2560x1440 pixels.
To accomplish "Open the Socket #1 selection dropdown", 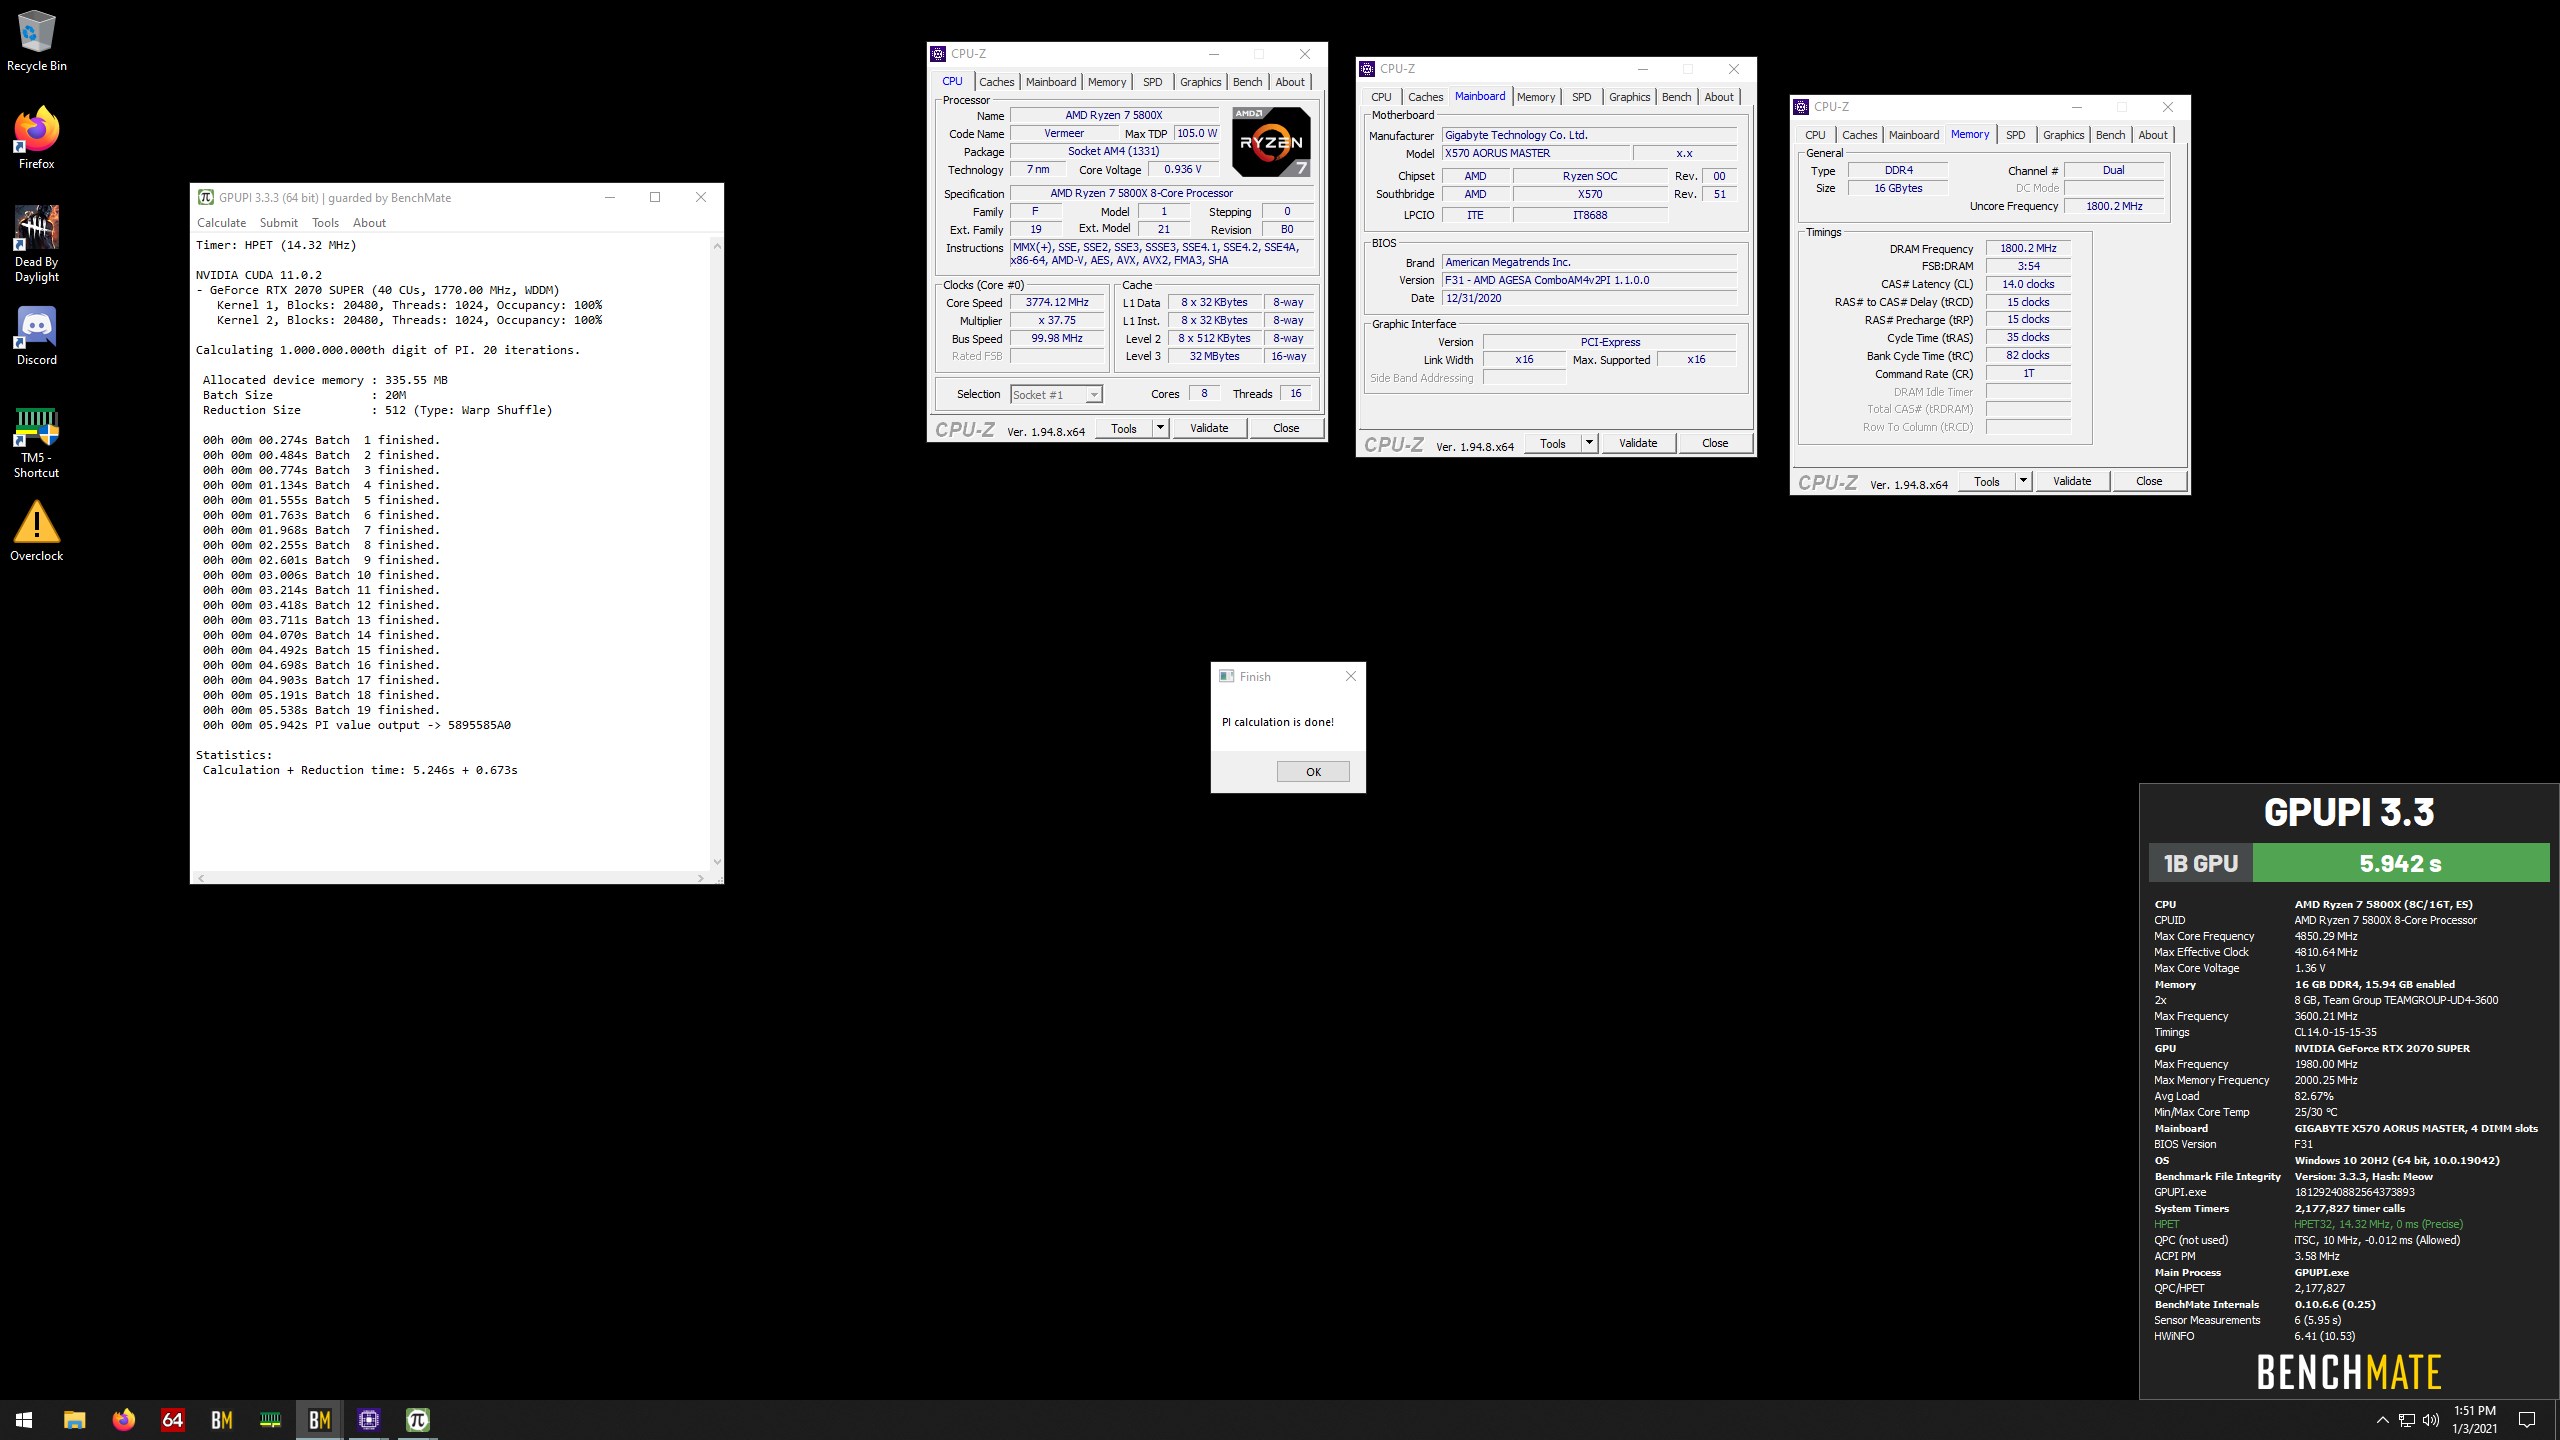I will tap(1056, 395).
